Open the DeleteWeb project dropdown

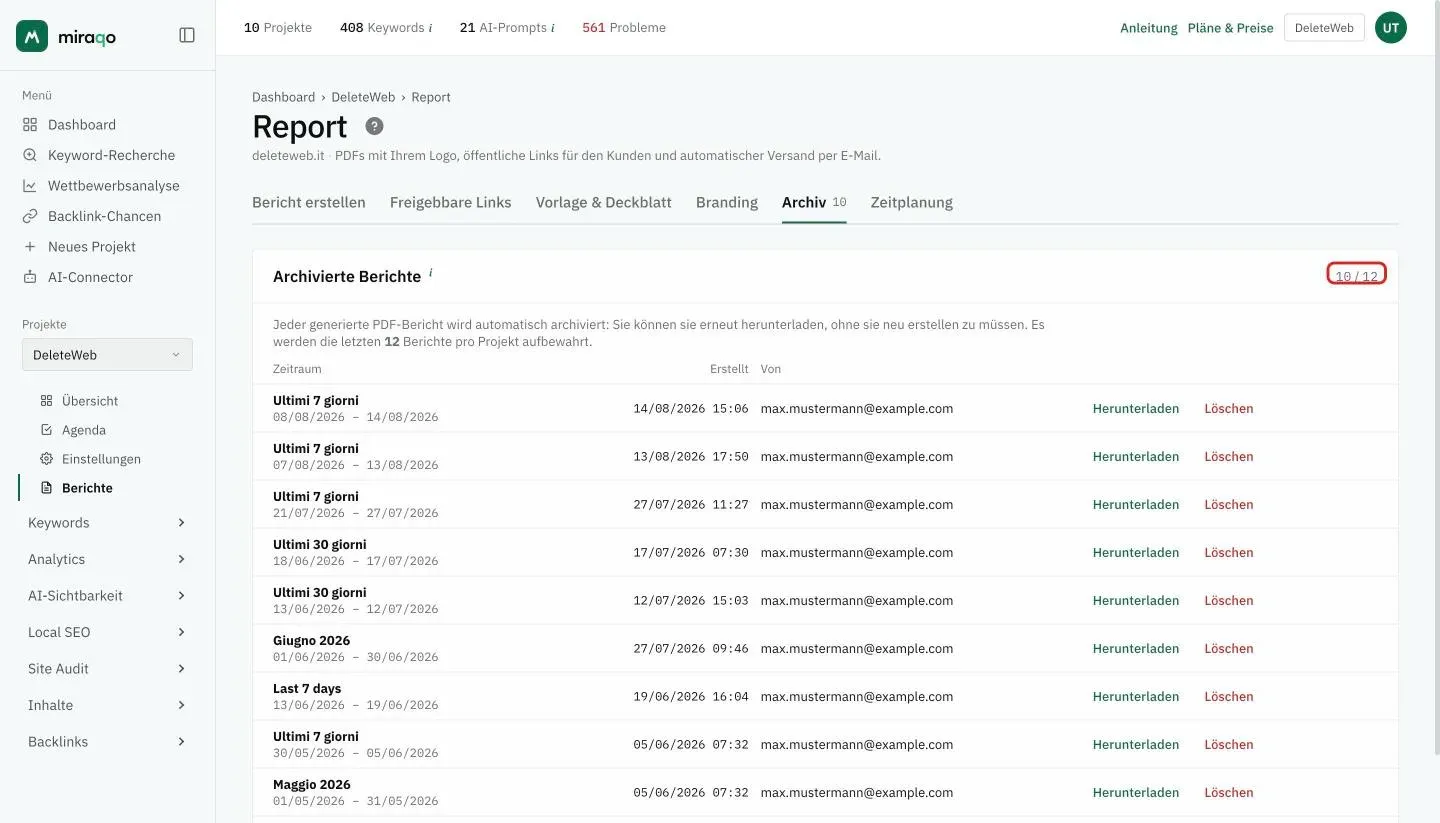tap(107, 355)
